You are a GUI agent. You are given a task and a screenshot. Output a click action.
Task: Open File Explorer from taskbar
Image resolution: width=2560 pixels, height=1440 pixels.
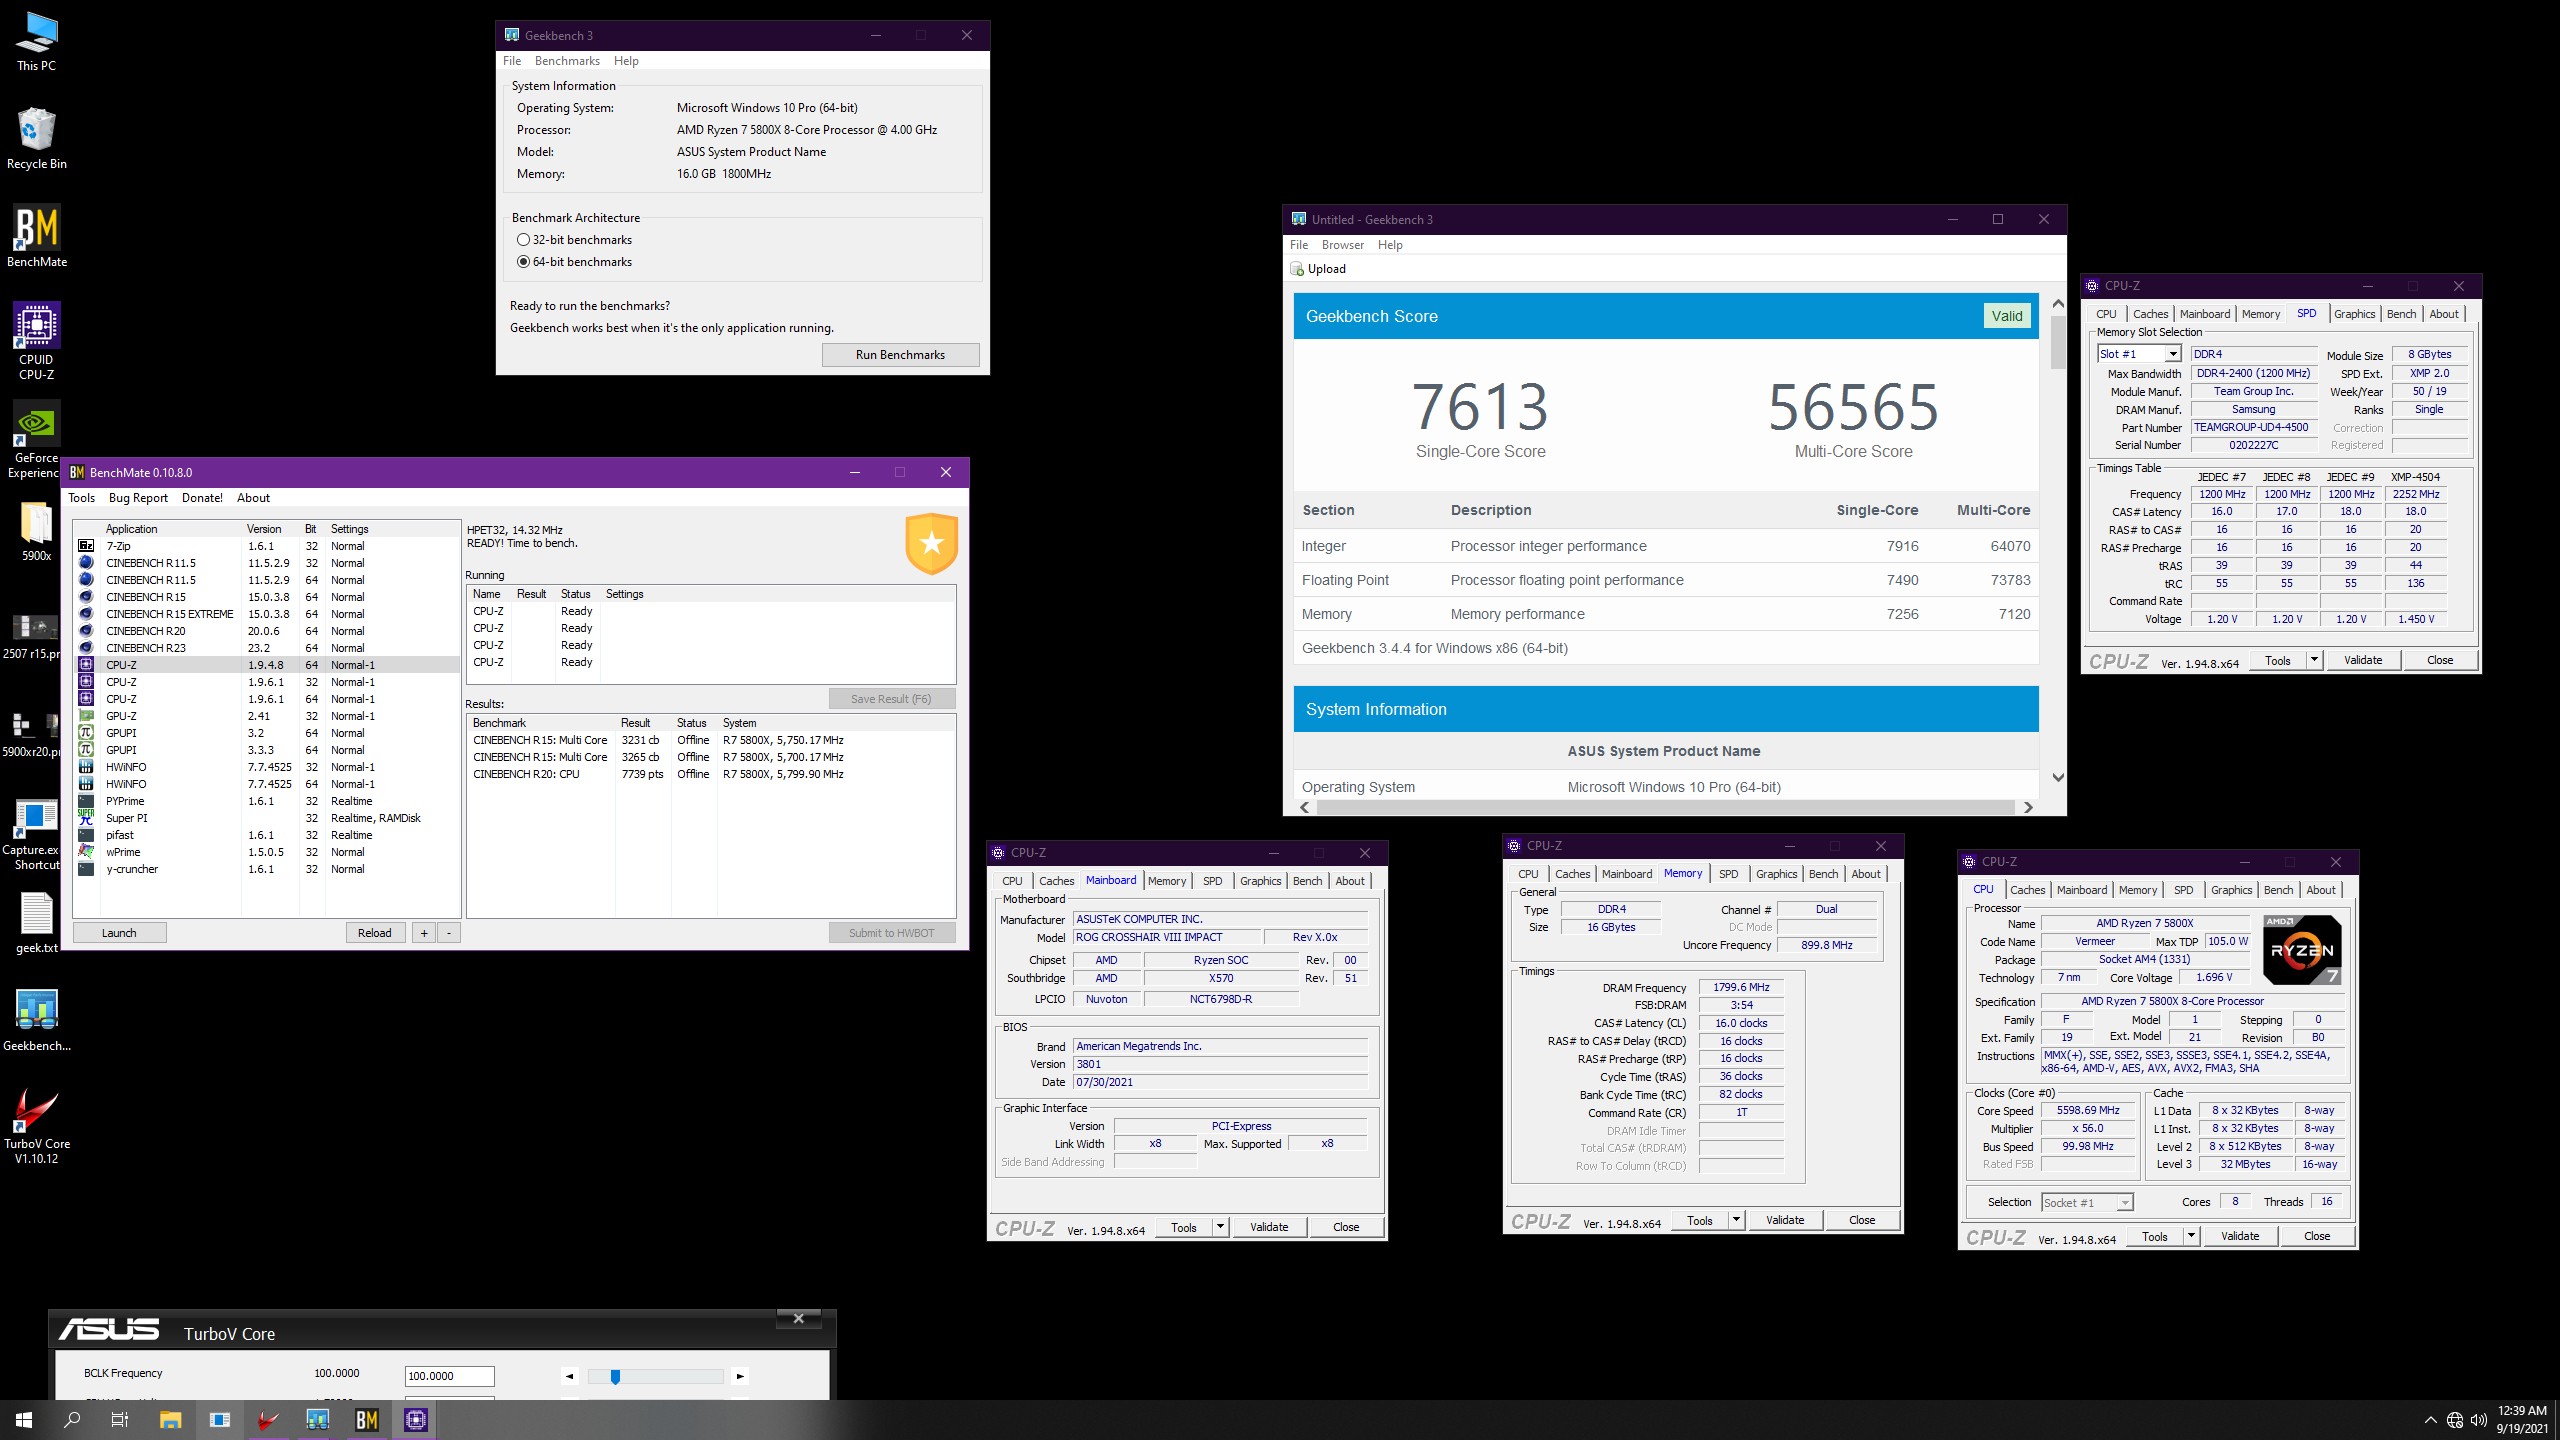pyautogui.click(x=170, y=1420)
